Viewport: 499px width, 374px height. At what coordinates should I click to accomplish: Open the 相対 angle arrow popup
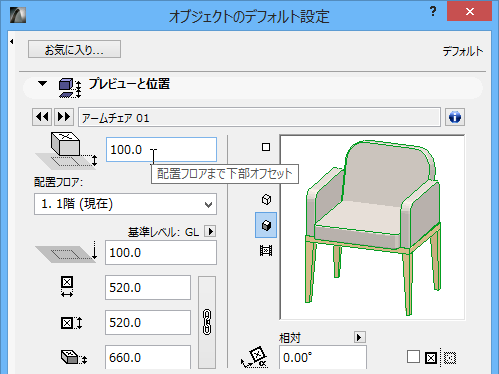click(360, 337)
